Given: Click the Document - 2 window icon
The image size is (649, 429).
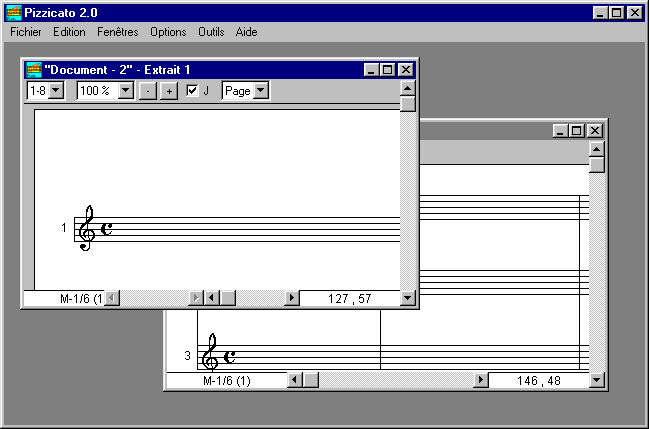Looking at the screenshot, I should tap(34, 70).
